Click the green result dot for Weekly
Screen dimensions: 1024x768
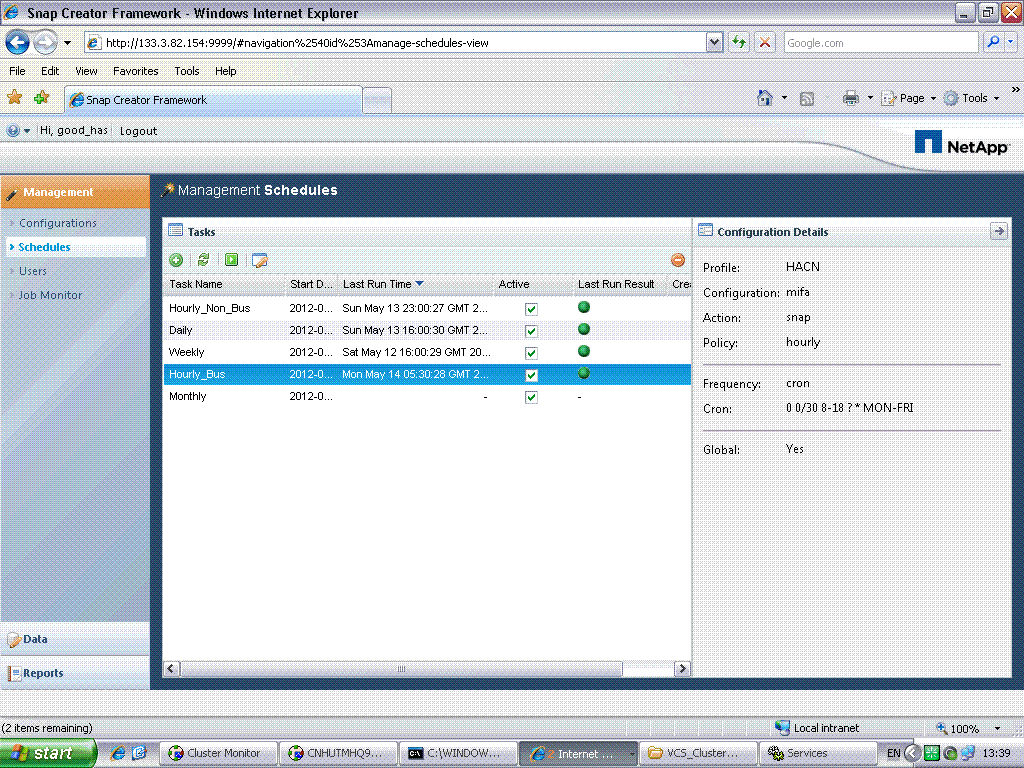tap(584, 351)
